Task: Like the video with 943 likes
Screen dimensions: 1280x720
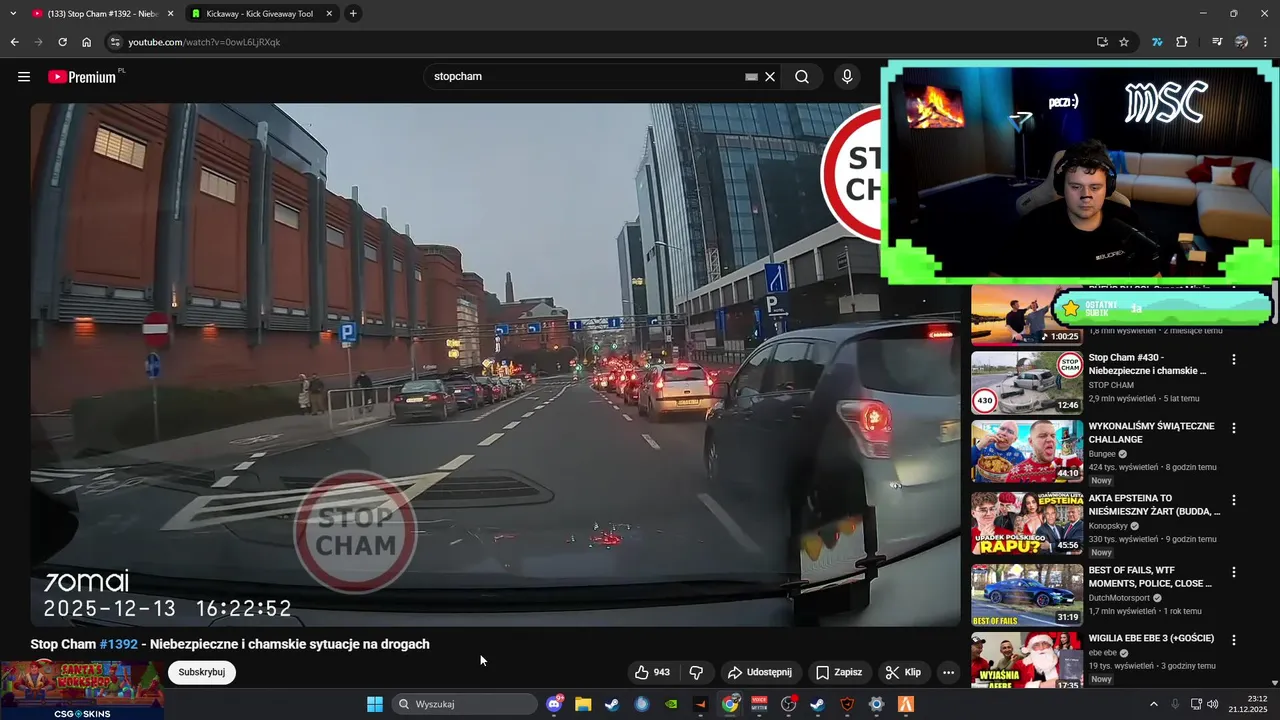Action: coord(652,673)
